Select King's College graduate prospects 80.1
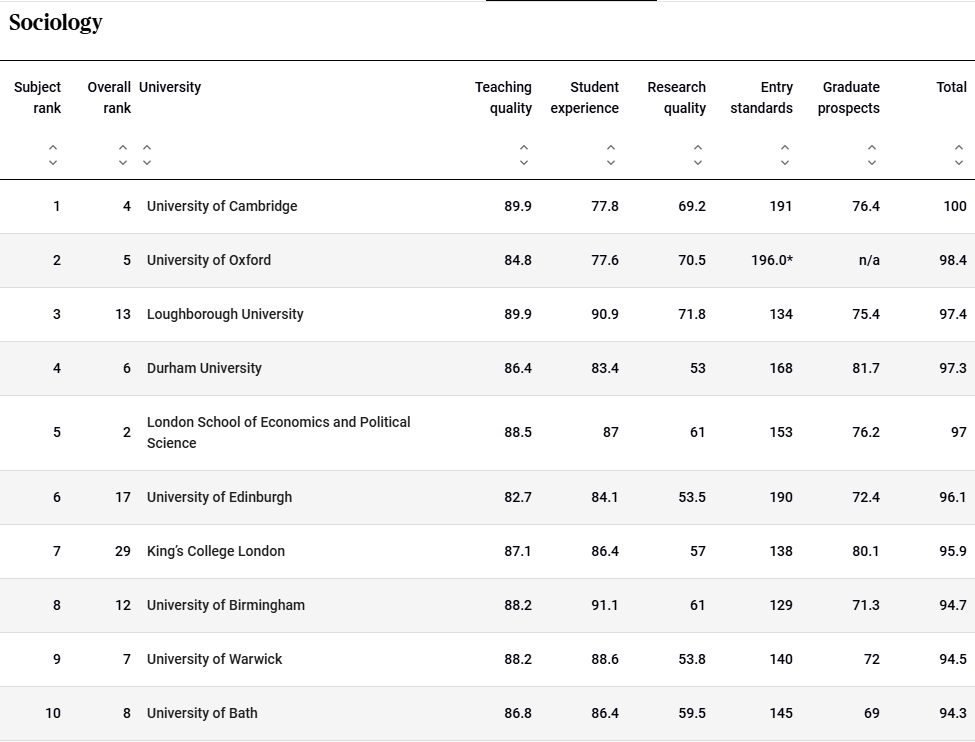Image resolution: width=975 pixels, height=742 pixels. (x=866, y=551)
